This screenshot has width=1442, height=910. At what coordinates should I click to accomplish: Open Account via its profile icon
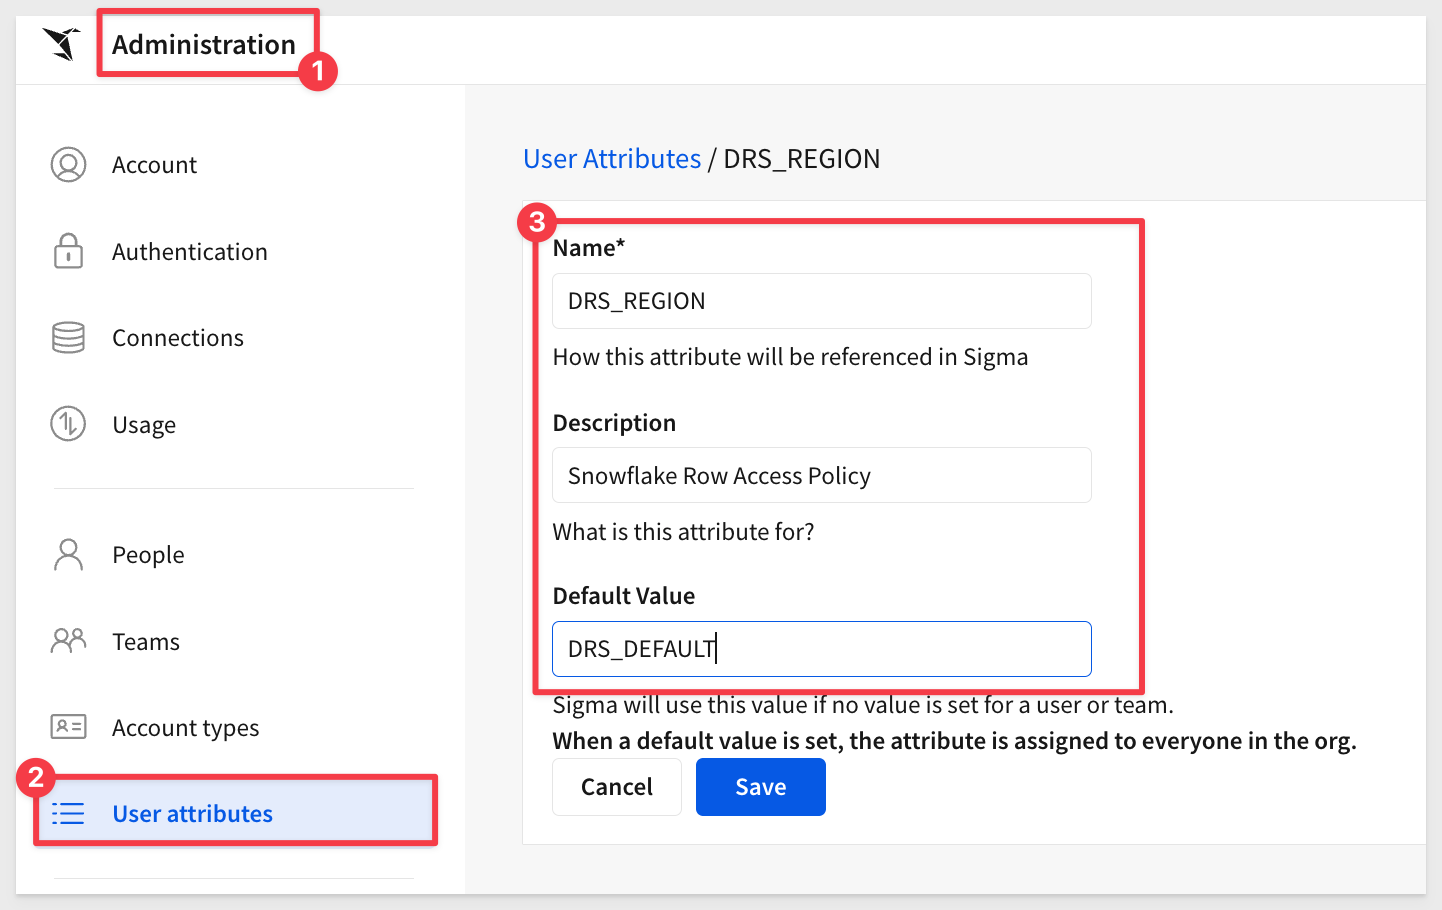[x=68, y=165]
